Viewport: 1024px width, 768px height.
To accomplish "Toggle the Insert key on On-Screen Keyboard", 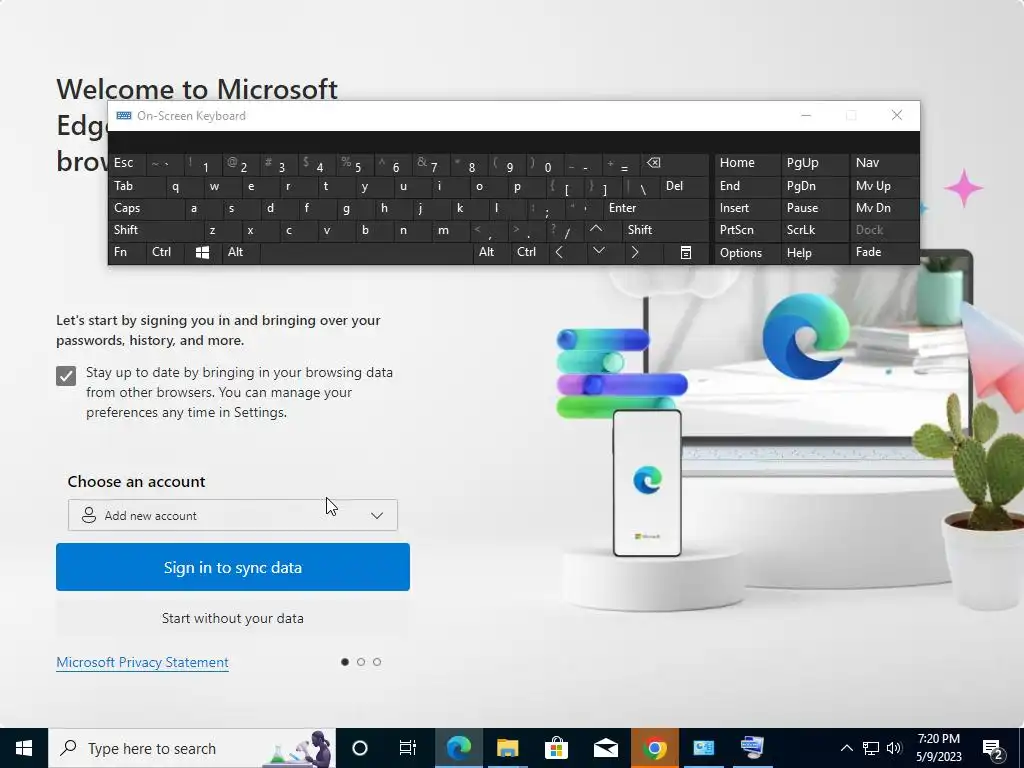I will 747,208.
